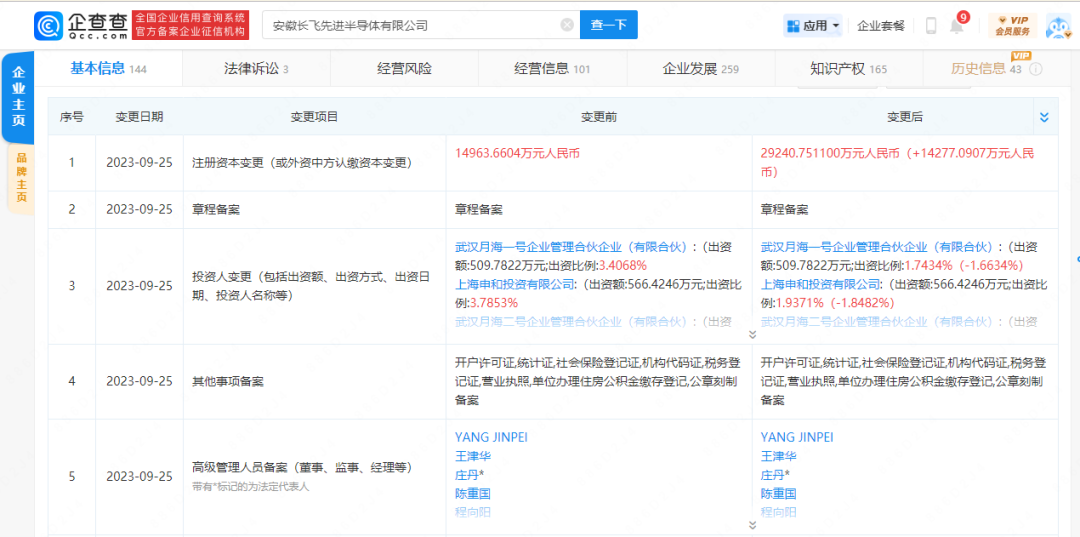Click the 变更日期 column header
The width and height of the screenshot is (1080, 537).
(x=139, y=117)
